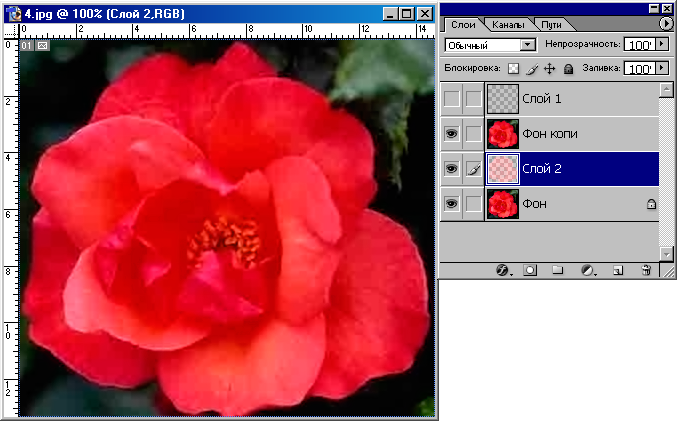
Task: Click Фон копи layer thumbnail
Action: 503,134
